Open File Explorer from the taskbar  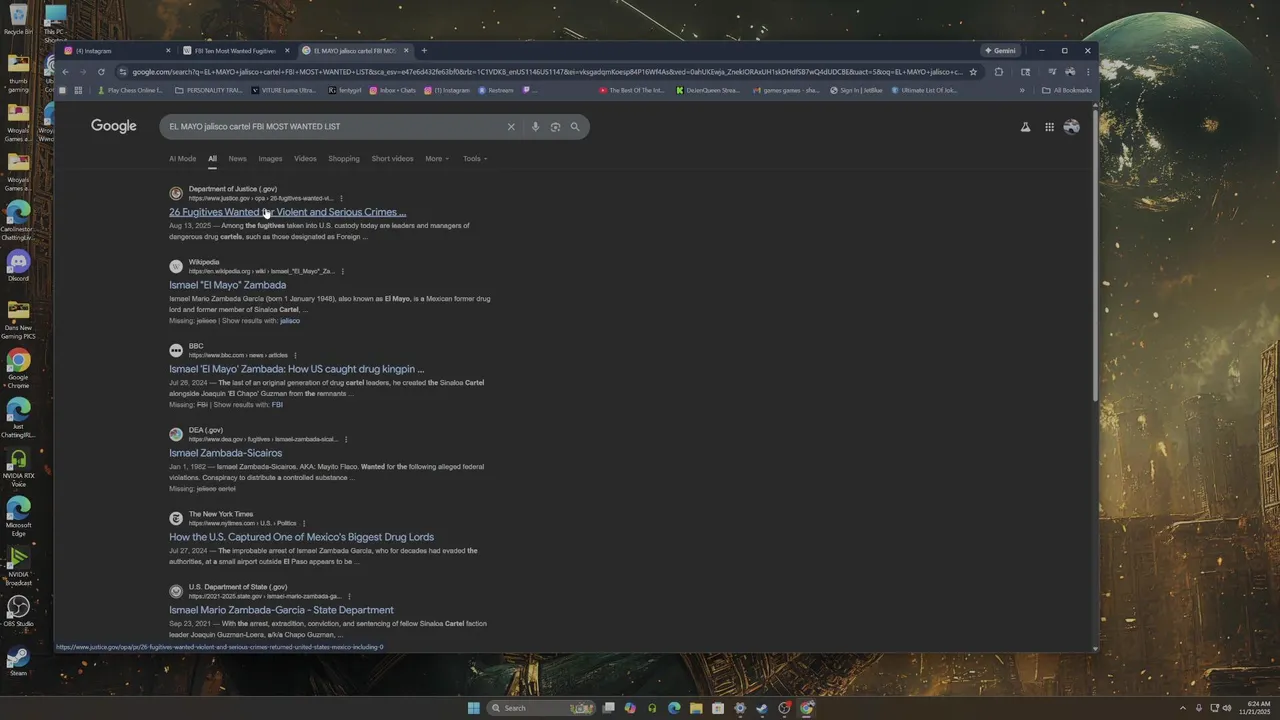(x=696, y=708)
